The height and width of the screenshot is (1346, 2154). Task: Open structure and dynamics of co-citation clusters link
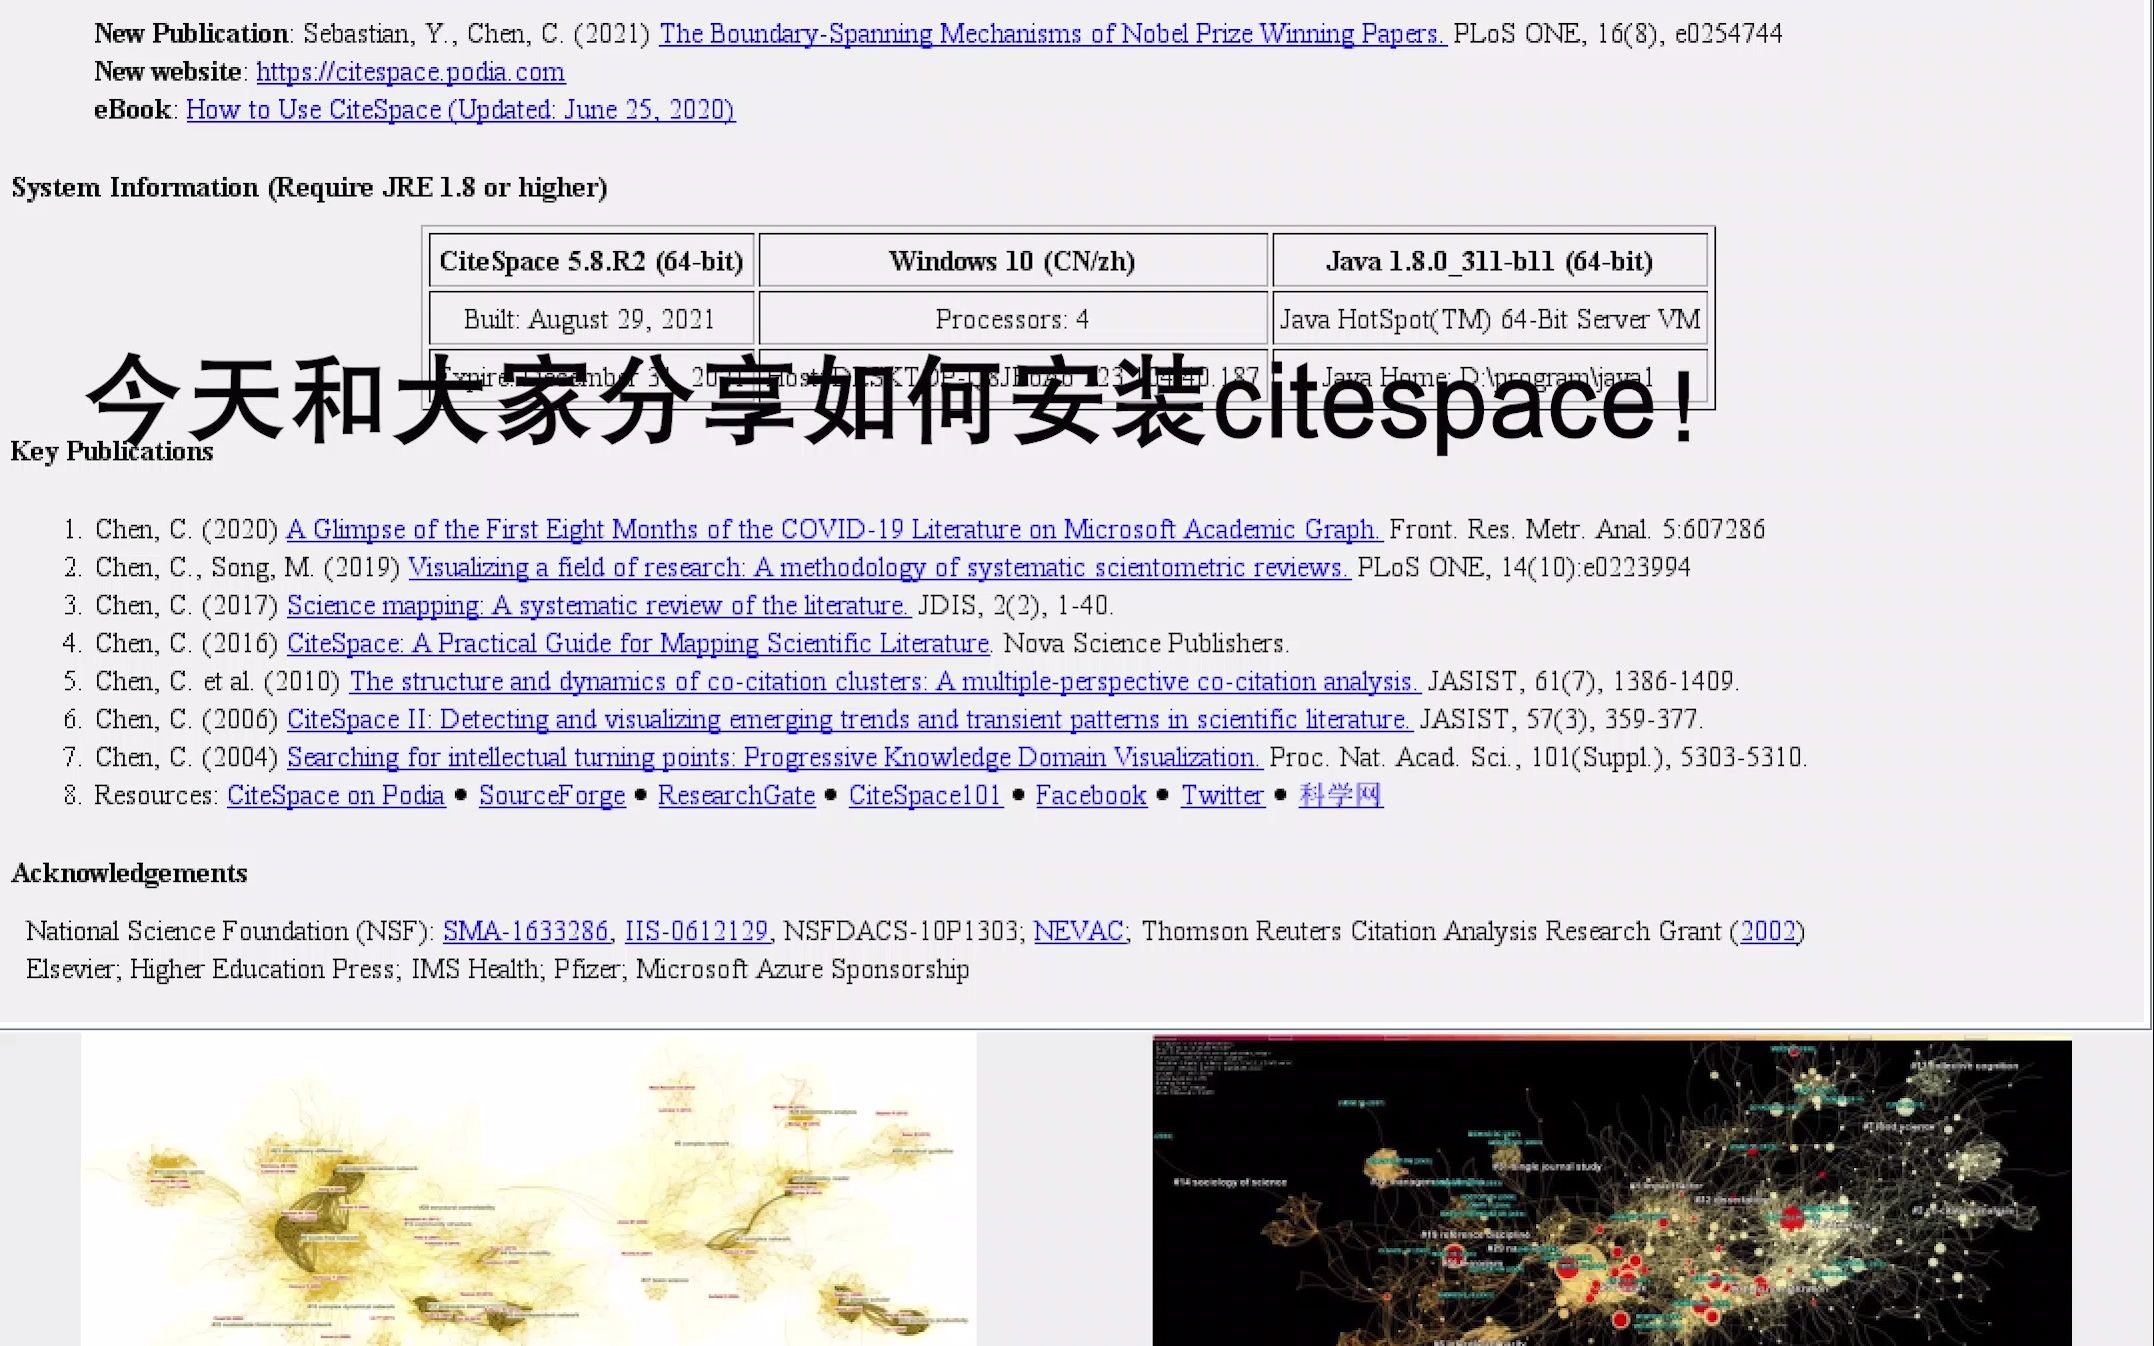[x=884, y=681]
